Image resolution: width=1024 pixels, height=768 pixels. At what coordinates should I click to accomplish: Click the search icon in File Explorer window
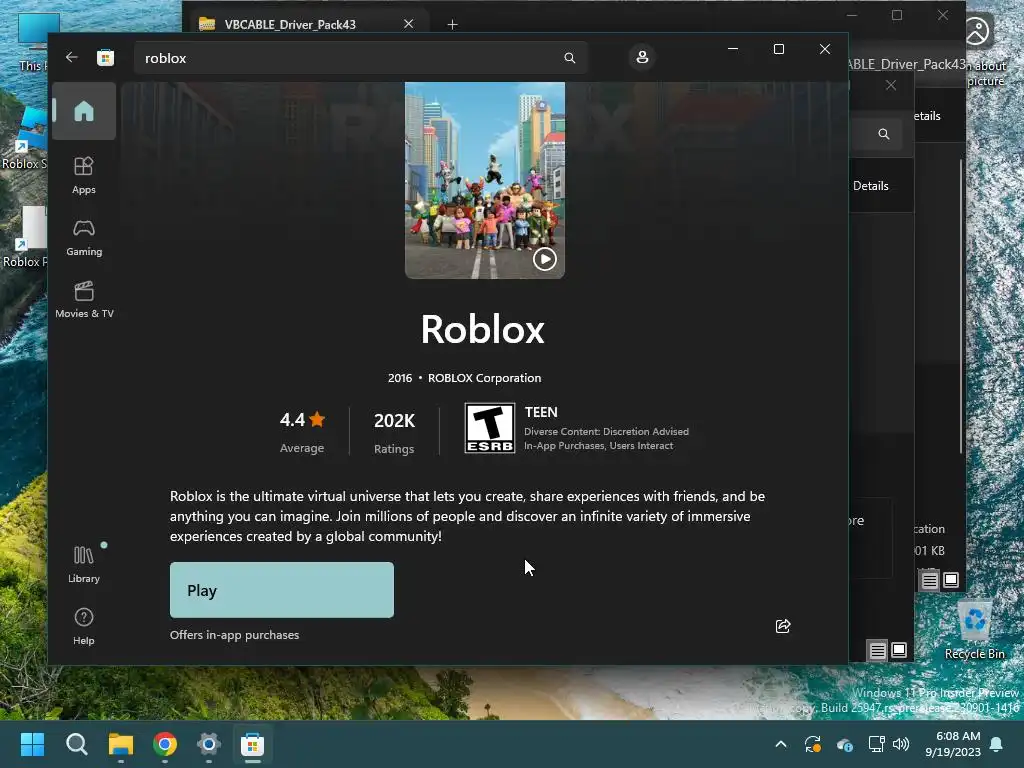[884, 134]
